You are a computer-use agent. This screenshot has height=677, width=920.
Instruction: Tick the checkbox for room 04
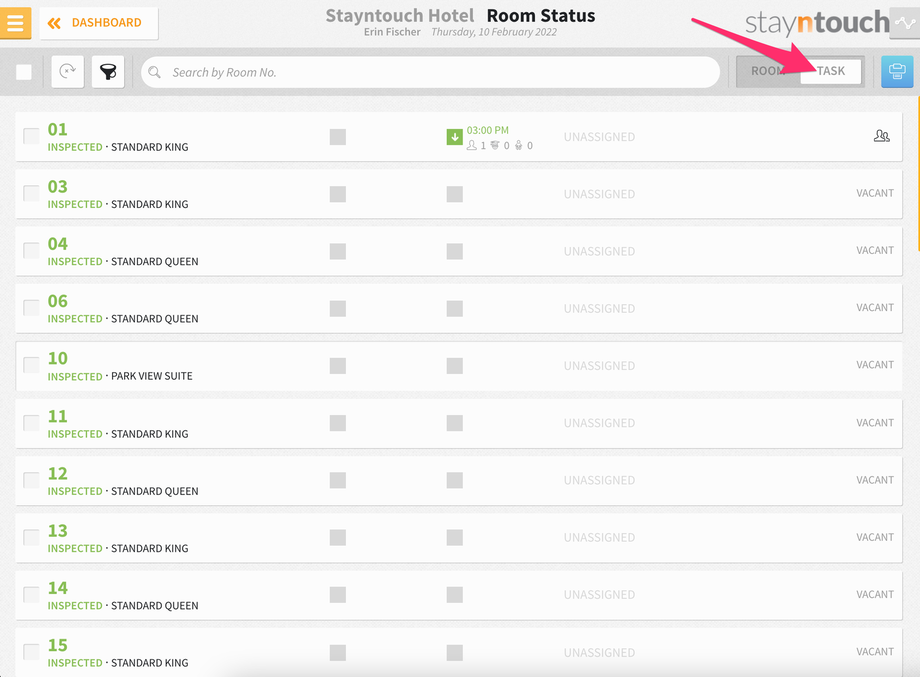31,251
